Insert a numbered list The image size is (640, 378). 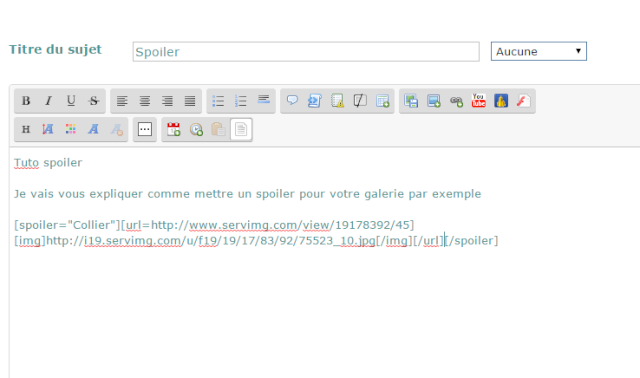coord(241,101)
